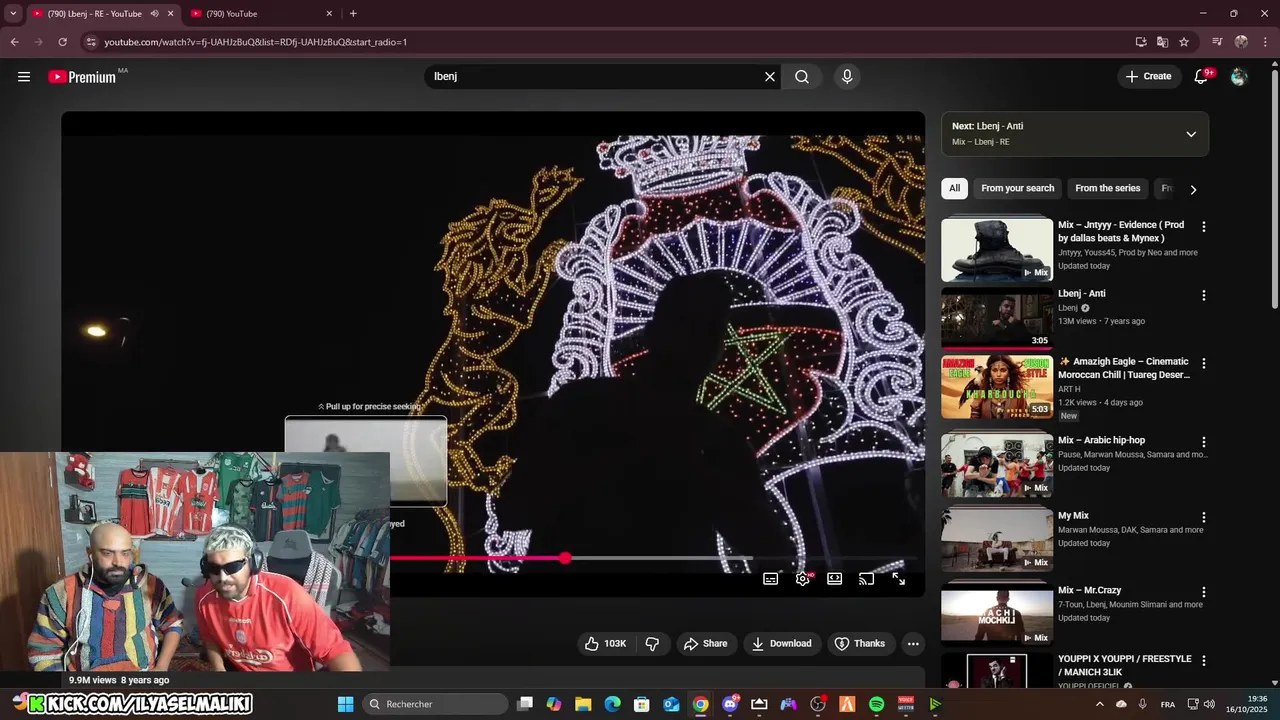The image size is (1280, 720).
Task: Open options menu for My Mix
Action: click(1204, 518)
